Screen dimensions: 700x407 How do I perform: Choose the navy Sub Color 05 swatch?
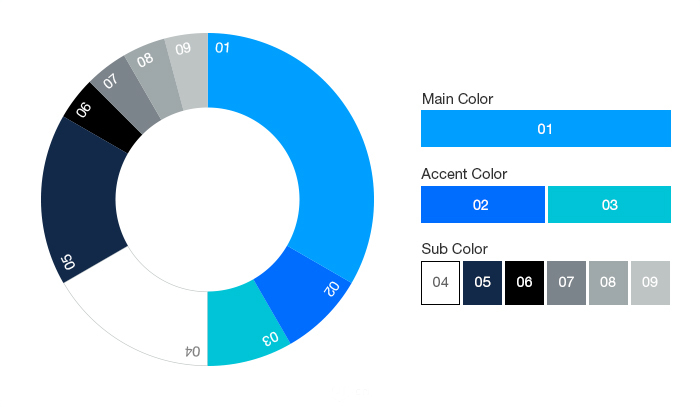tap(482, 282)
